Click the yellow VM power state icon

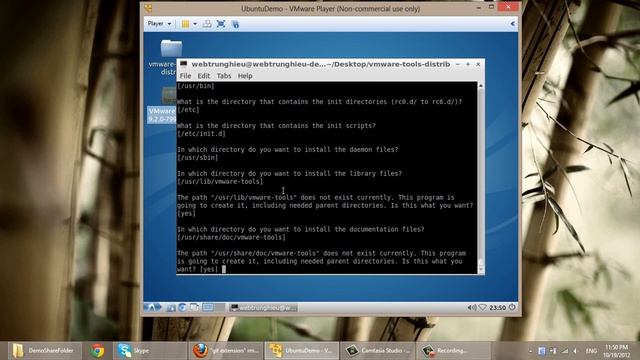pyautogui.click(x=185, y=24)
